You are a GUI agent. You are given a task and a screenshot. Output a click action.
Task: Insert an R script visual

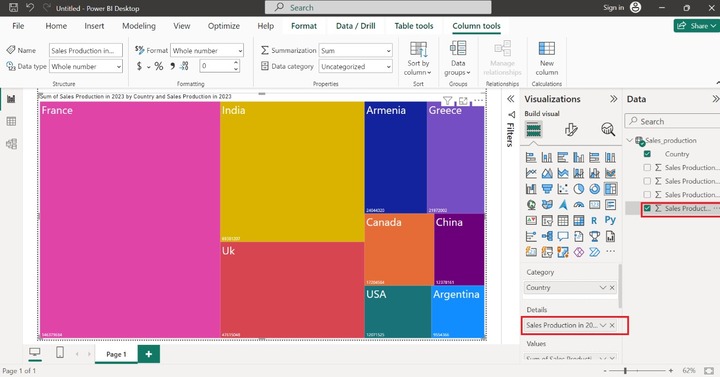(594, 220)
